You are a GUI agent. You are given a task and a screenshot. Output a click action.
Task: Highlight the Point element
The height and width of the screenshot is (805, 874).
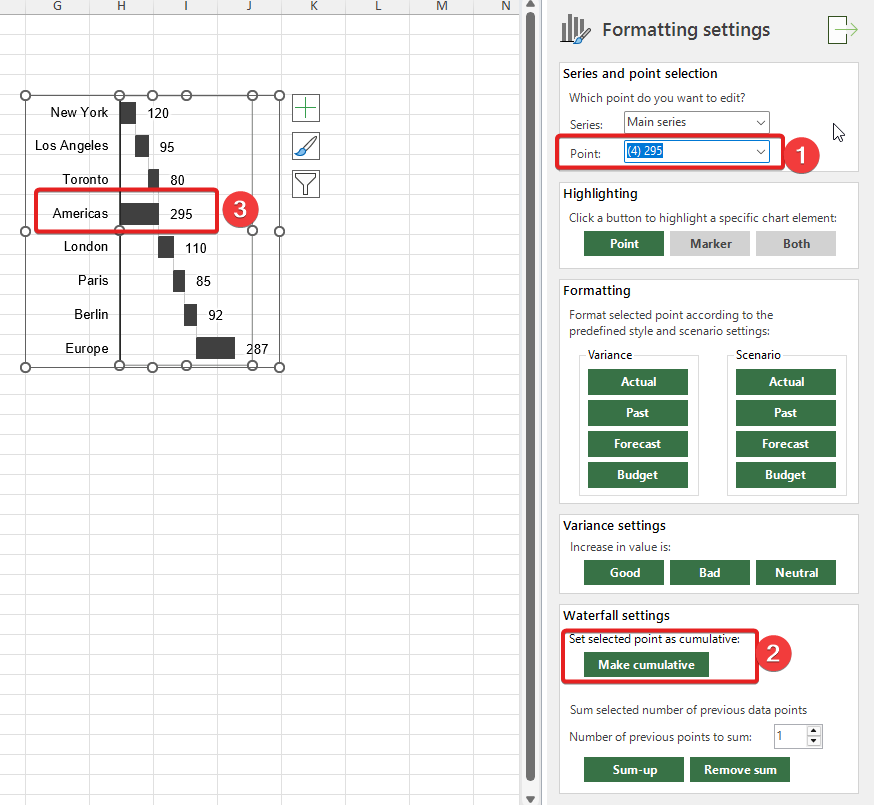(624, 244)
